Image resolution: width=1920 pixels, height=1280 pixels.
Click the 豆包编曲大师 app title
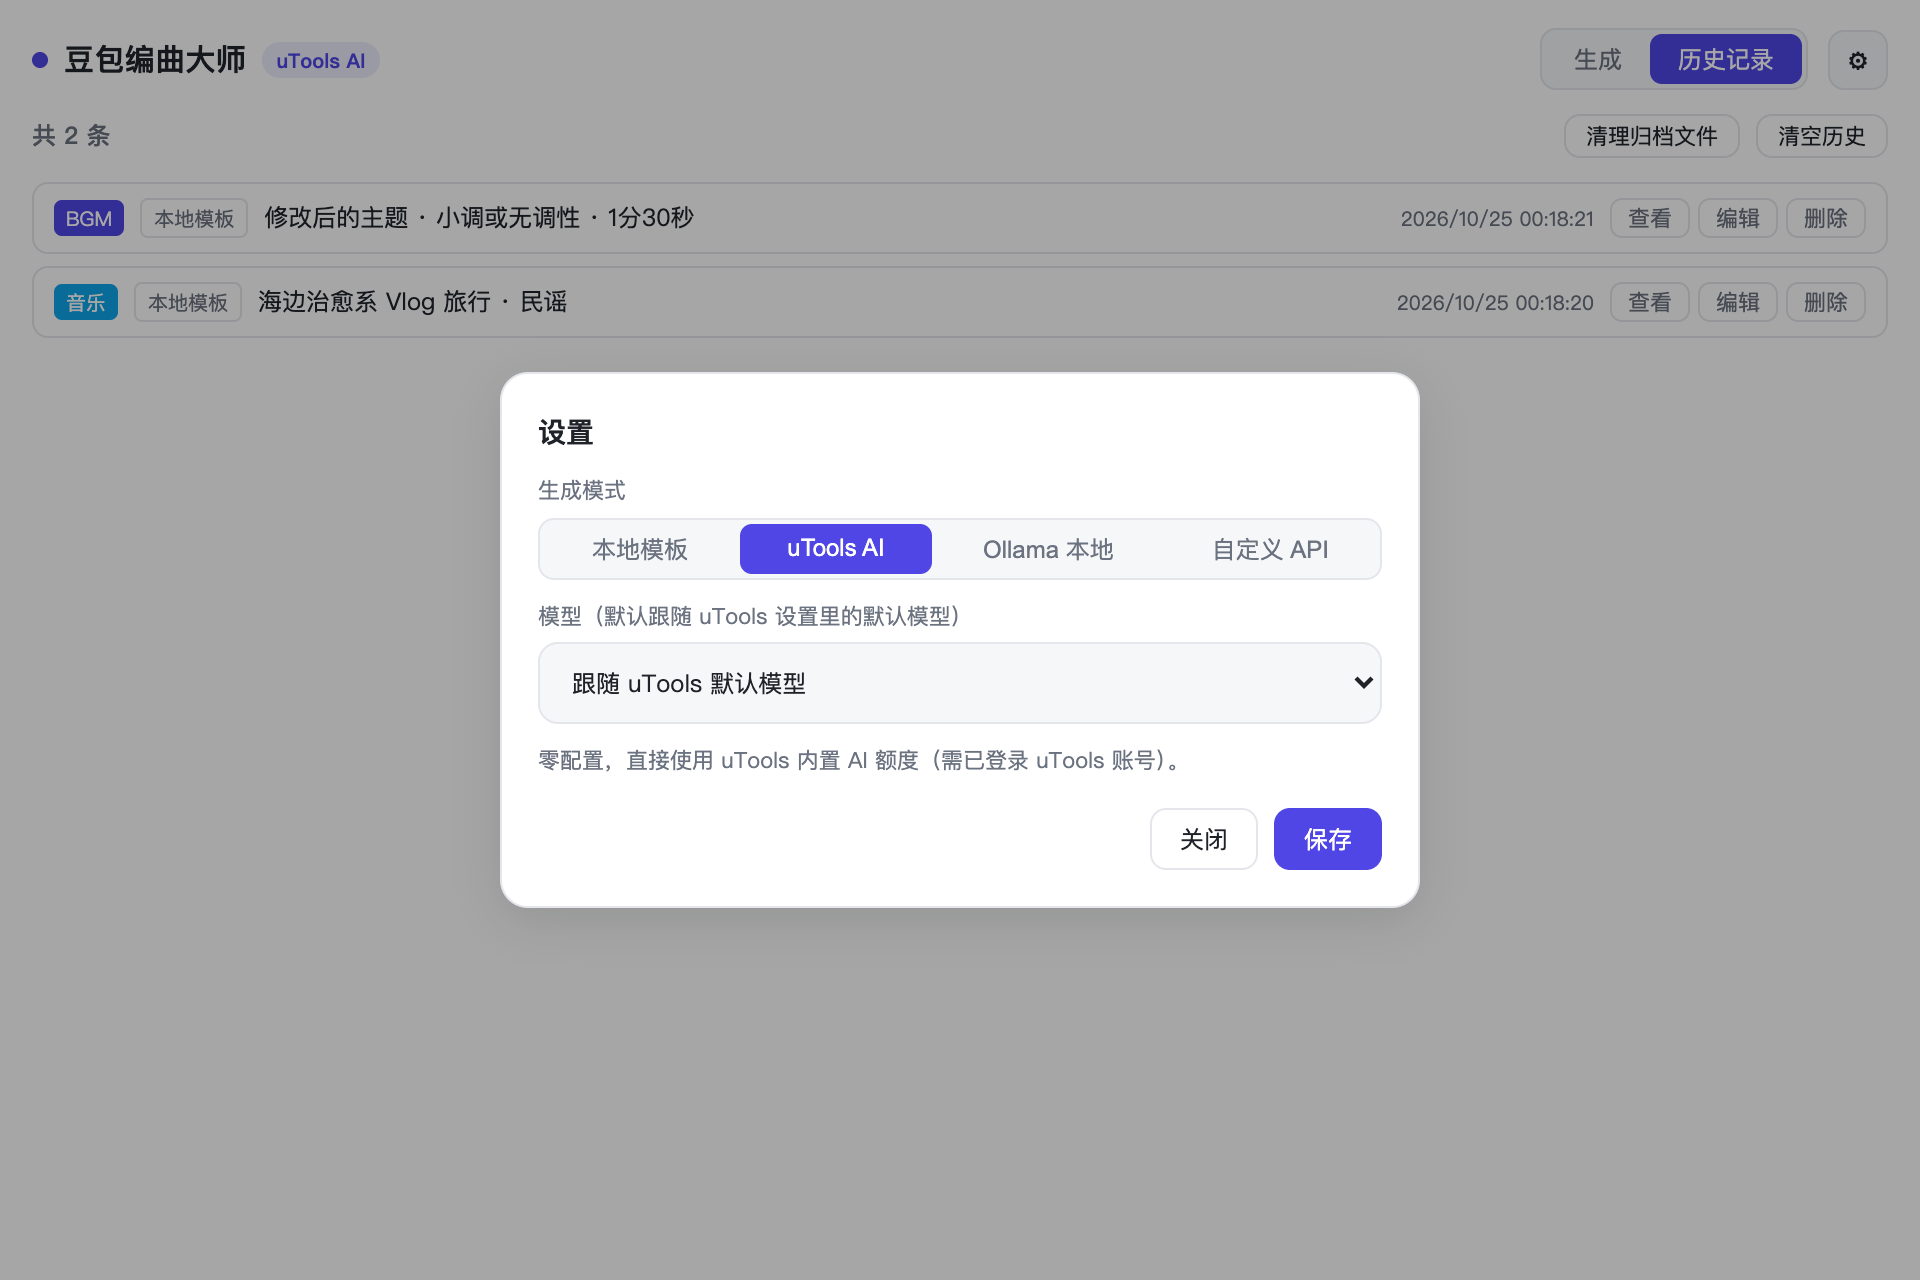click(155, 60)
